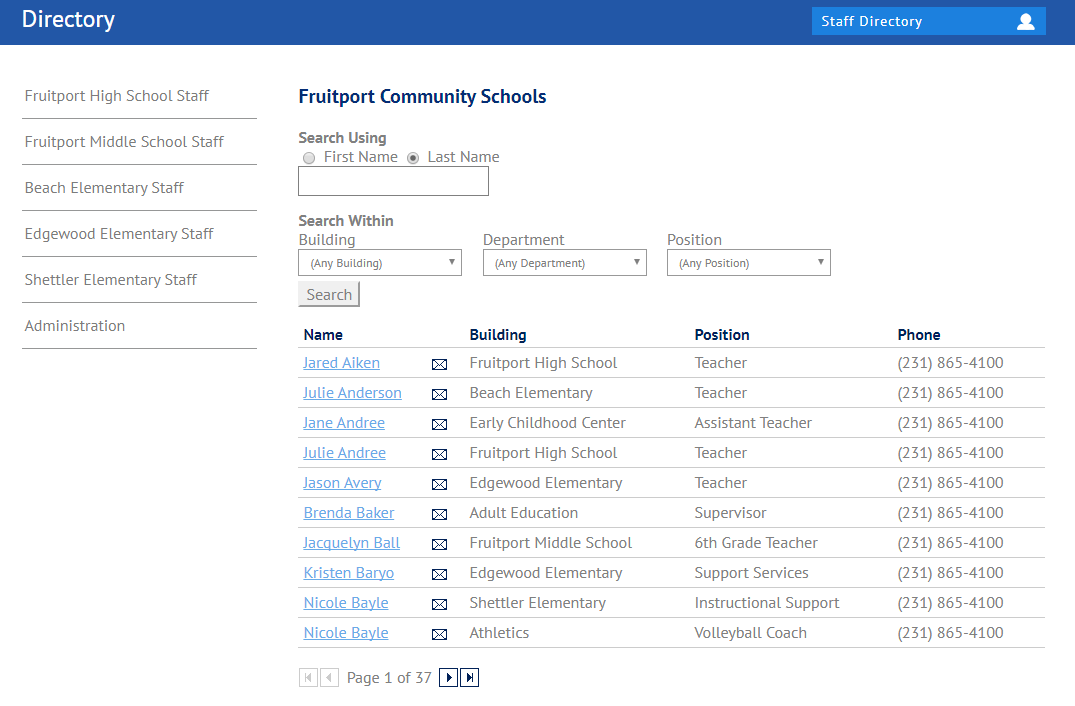Click into the name search text field
Image resolution: width=1075 pixels, height=706 pixels.
point(393,181)
